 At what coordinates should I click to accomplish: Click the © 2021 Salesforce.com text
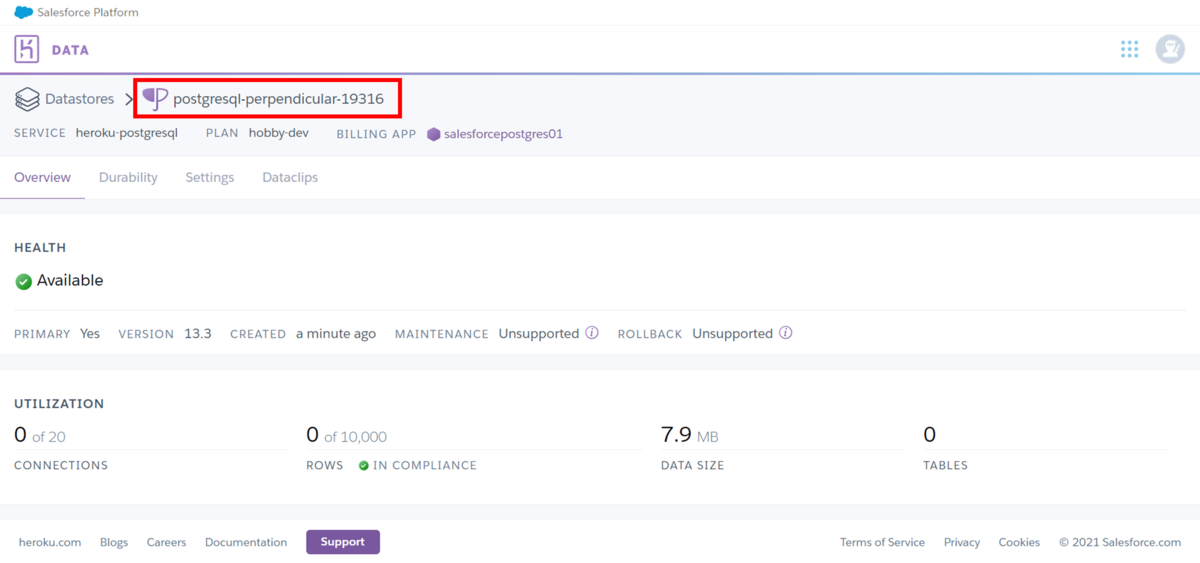pyautogui.click(x=1120, y=542)
